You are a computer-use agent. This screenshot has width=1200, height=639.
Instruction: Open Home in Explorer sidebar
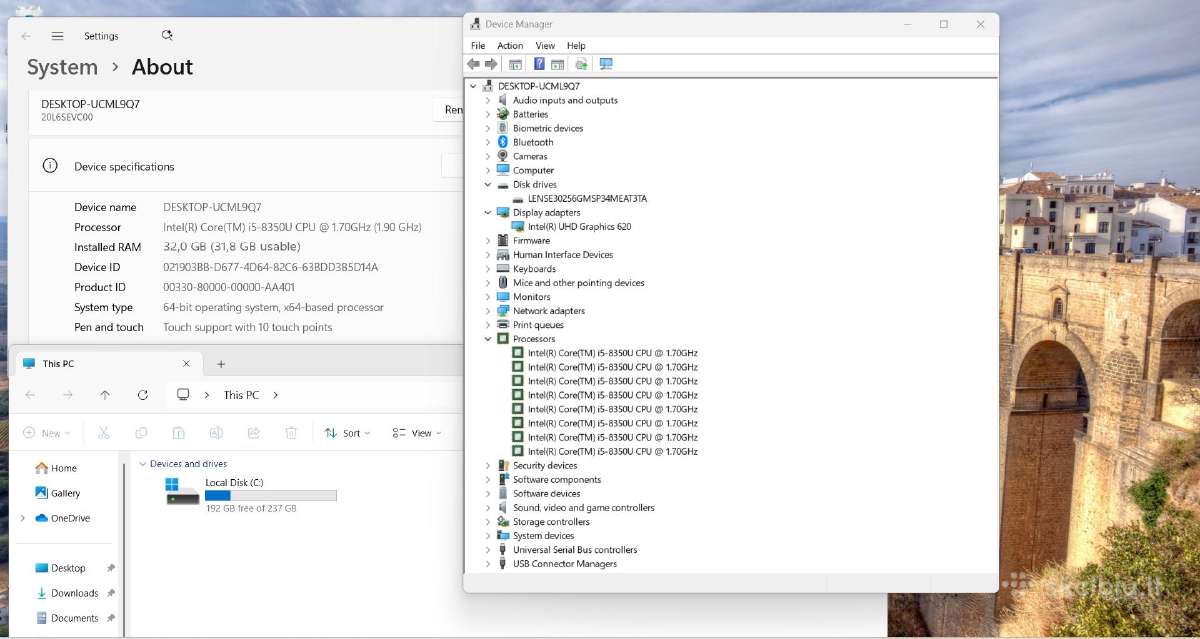pos(56,468)
